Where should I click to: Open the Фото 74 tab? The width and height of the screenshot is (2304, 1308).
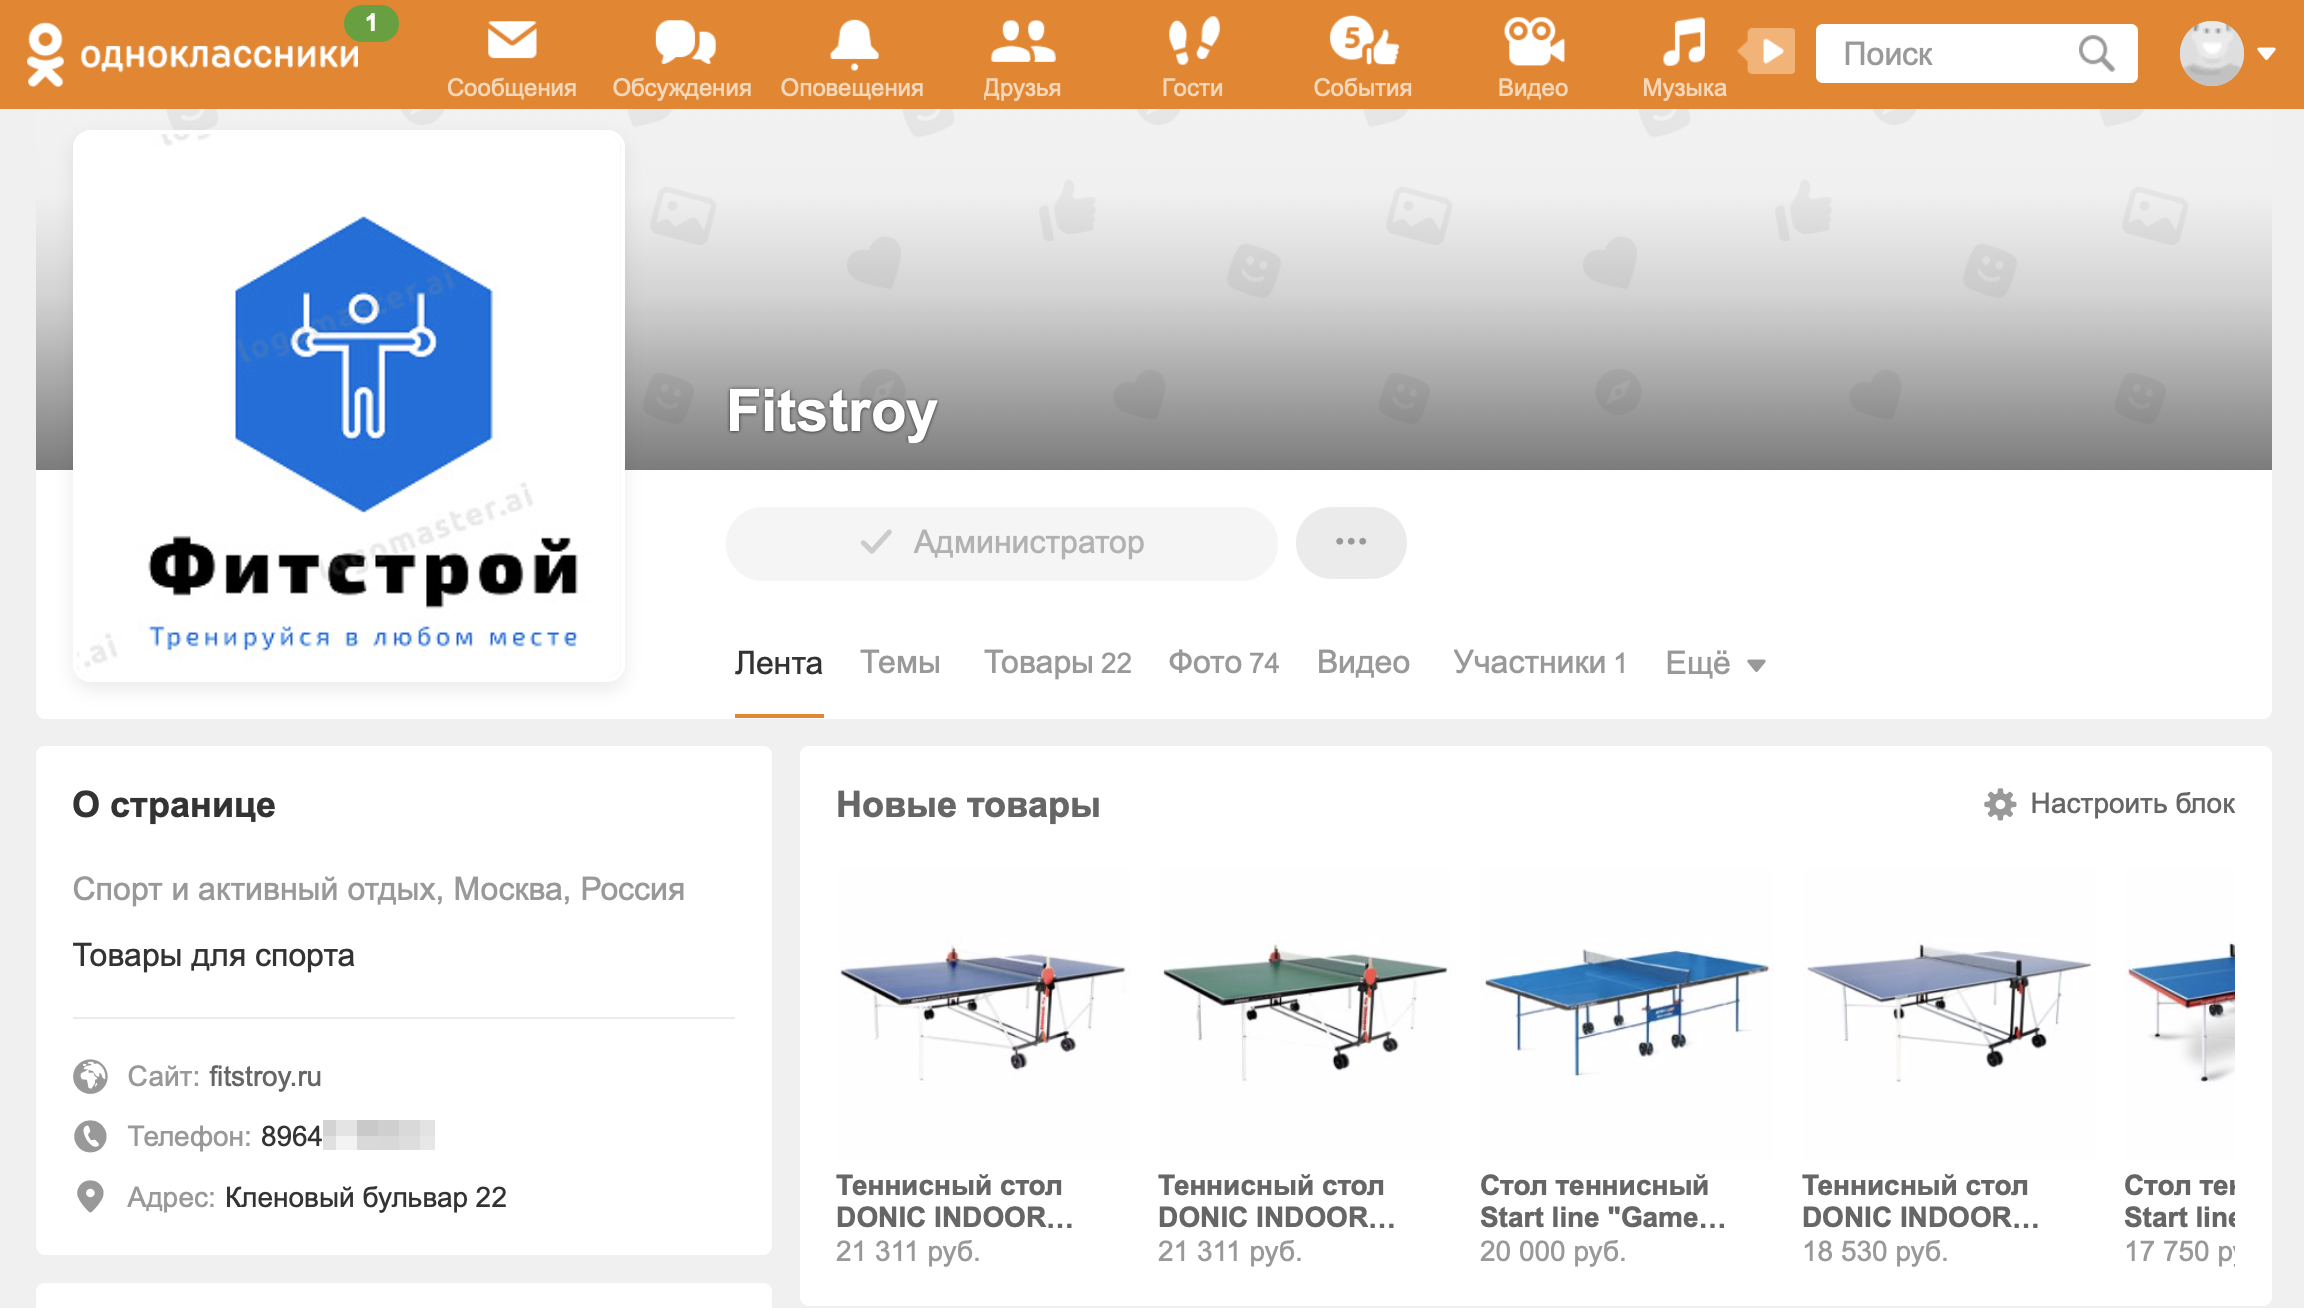tap(1224, 663)
